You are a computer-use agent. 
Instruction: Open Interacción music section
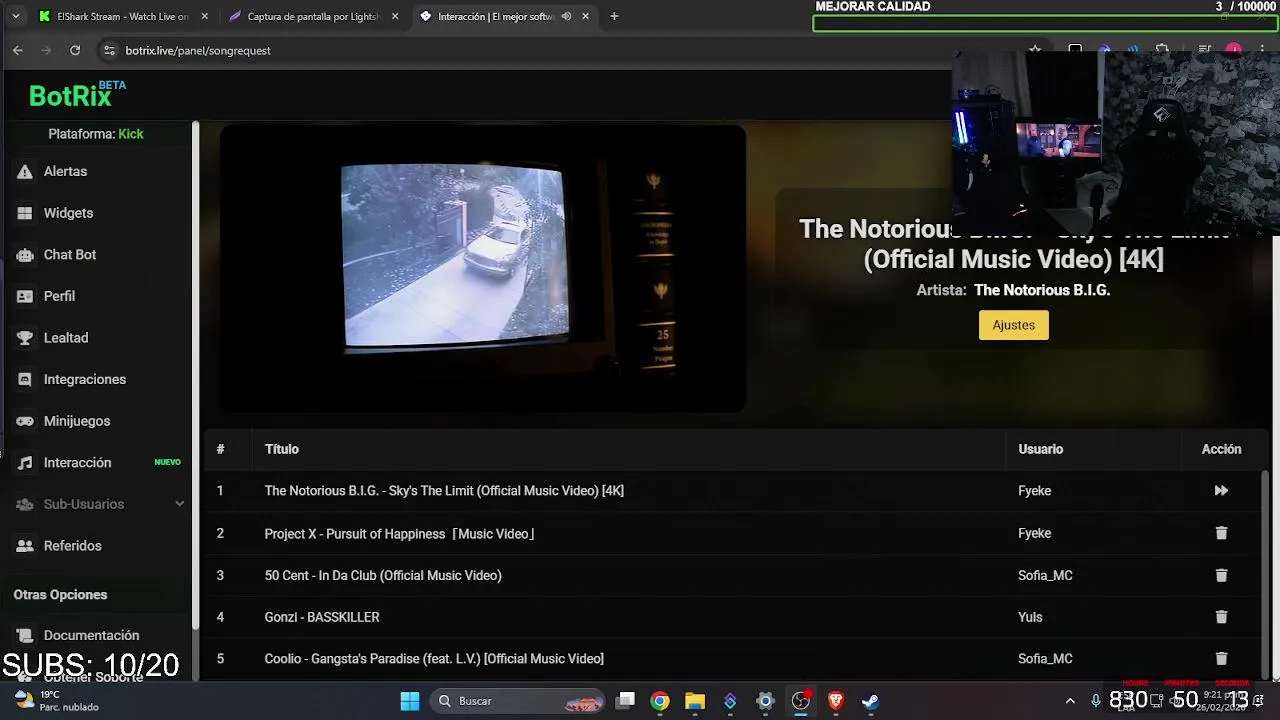coord(77,463)
